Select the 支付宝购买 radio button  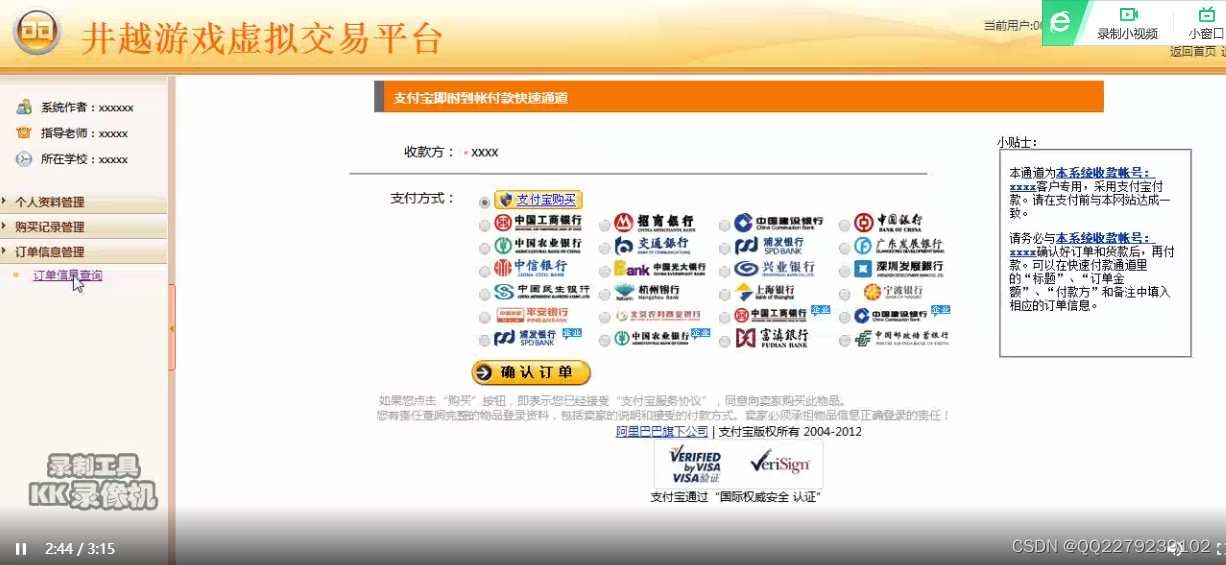pos(485,201)
